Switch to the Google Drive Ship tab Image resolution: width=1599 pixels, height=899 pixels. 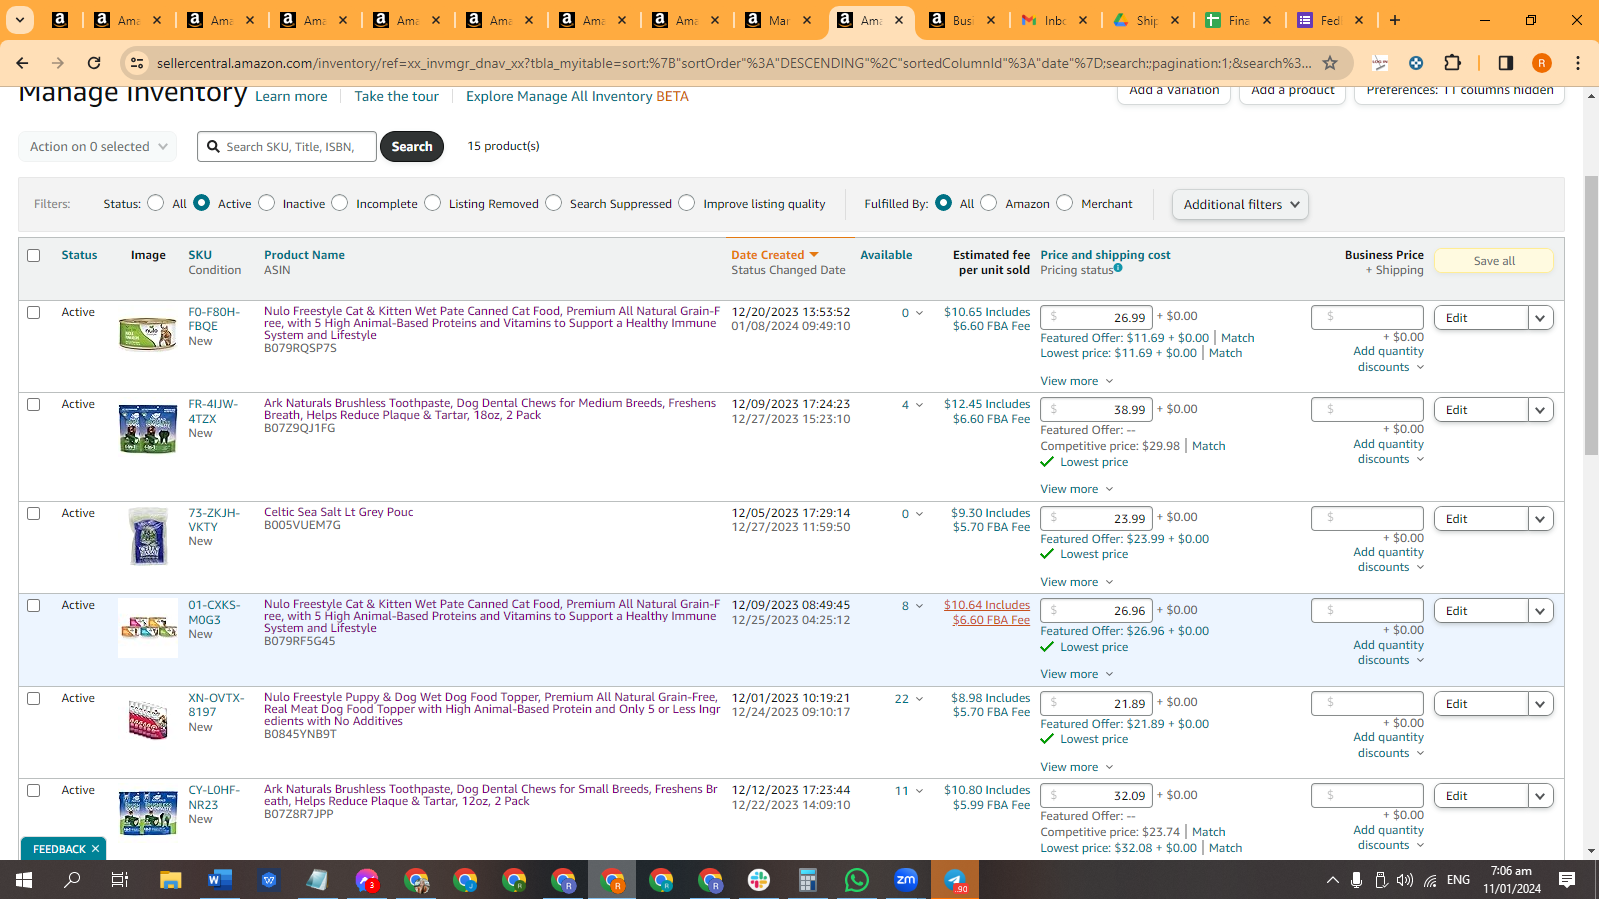click(x=1146, y=20)
